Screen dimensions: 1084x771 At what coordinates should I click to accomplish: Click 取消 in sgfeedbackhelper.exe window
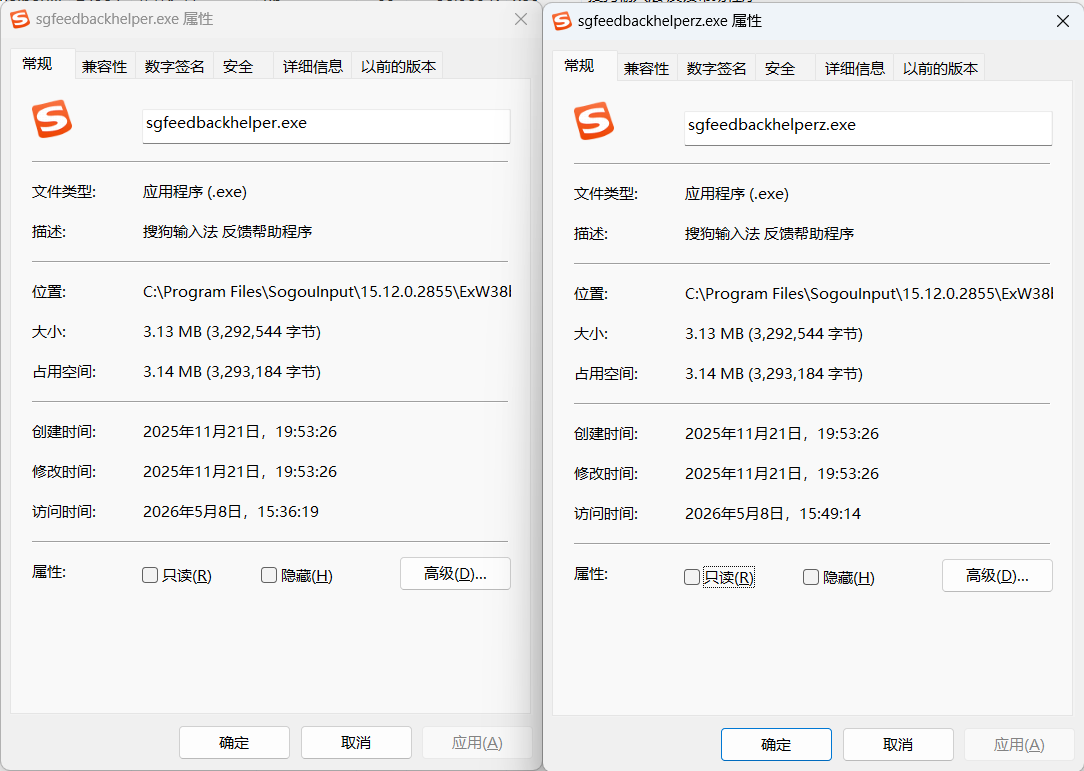coord(356,743)
